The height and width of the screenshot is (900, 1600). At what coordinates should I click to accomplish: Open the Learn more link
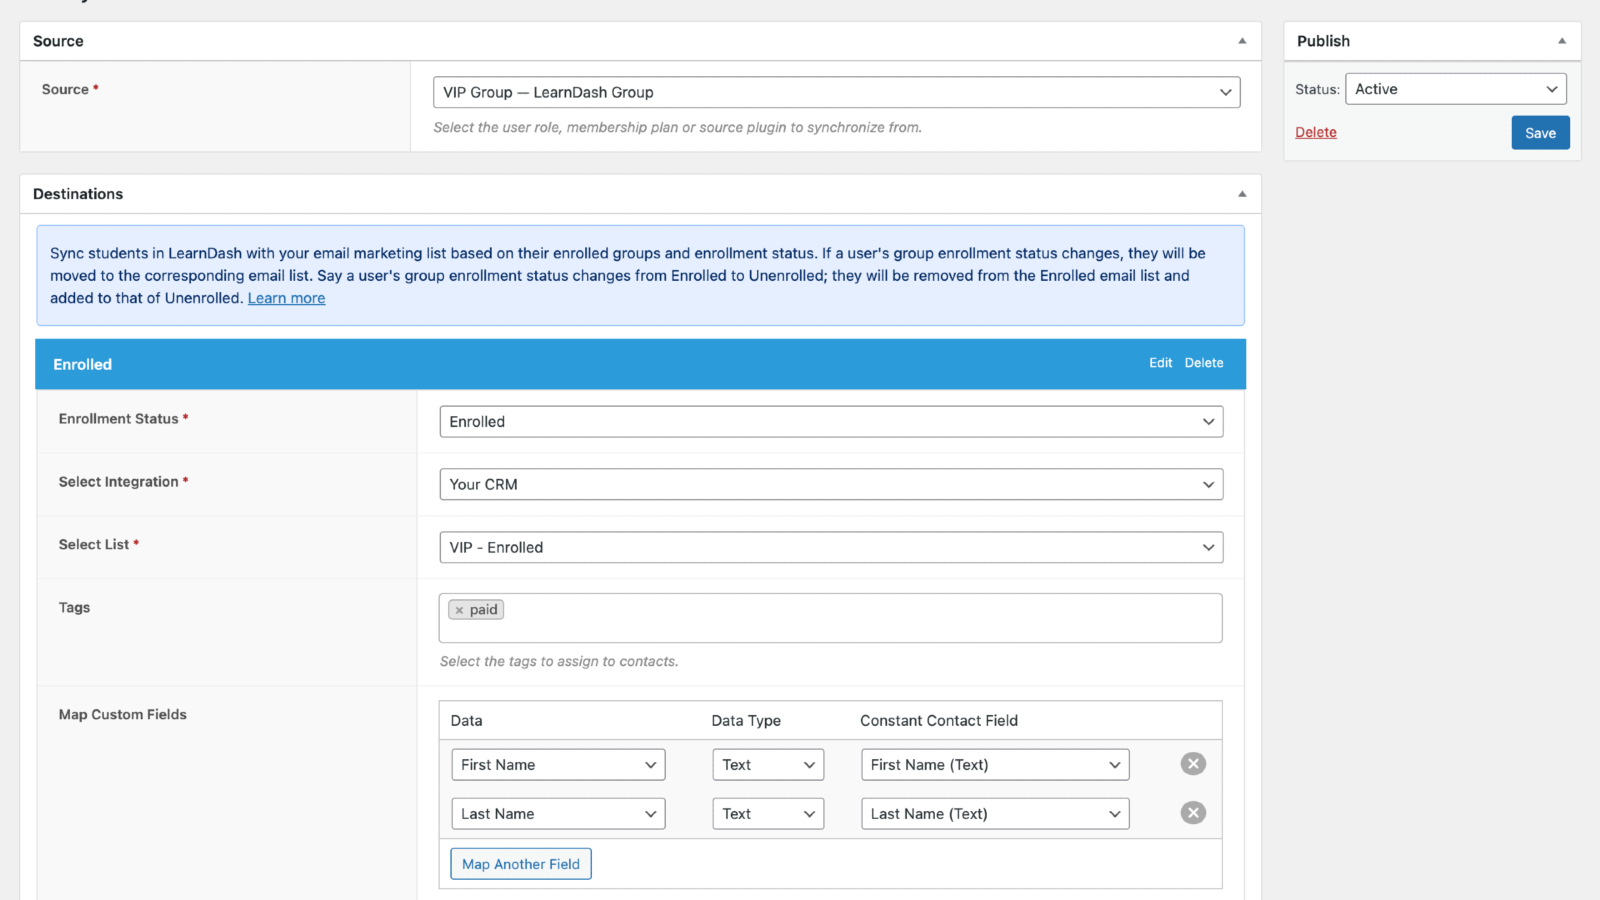(286, 298)
